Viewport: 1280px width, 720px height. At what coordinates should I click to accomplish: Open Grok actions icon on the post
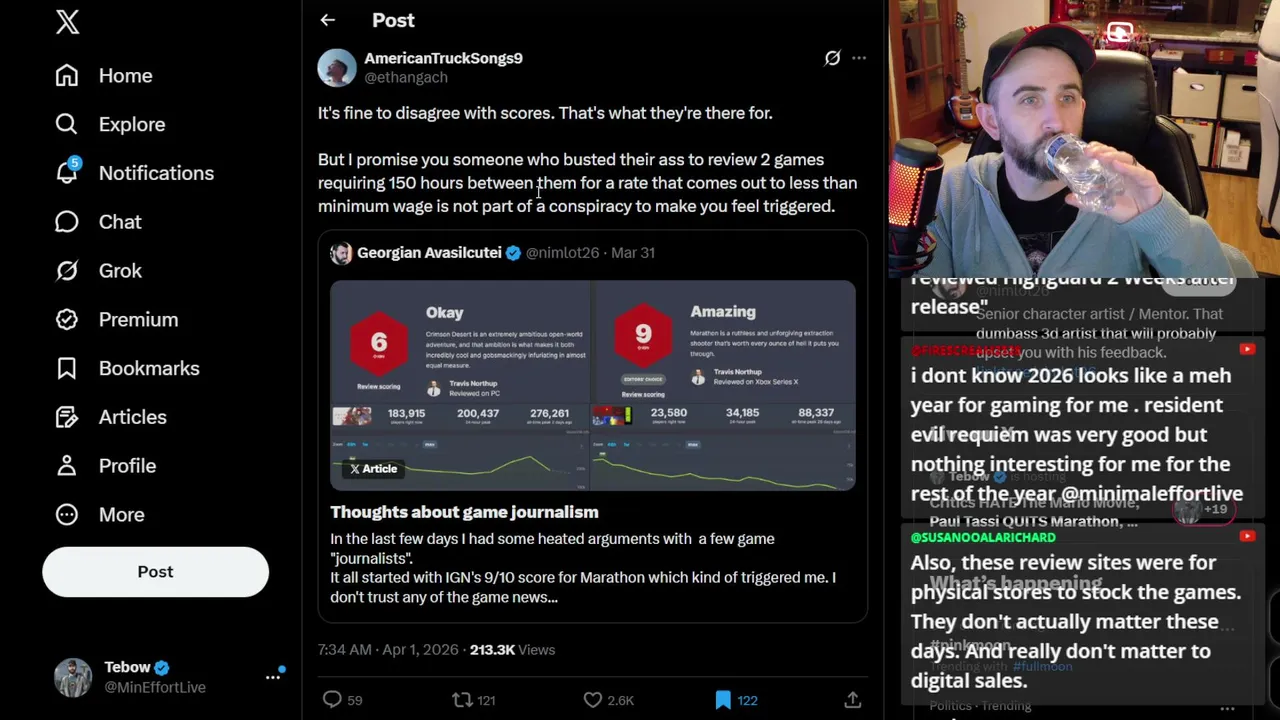point(832,58)
